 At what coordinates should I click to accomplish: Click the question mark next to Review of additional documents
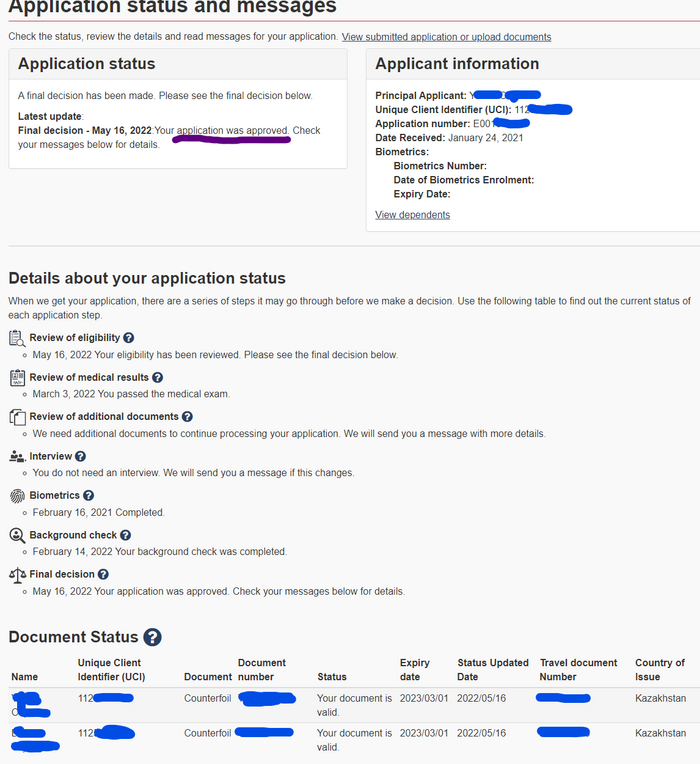pyautogui.click(x=187, y=417)
